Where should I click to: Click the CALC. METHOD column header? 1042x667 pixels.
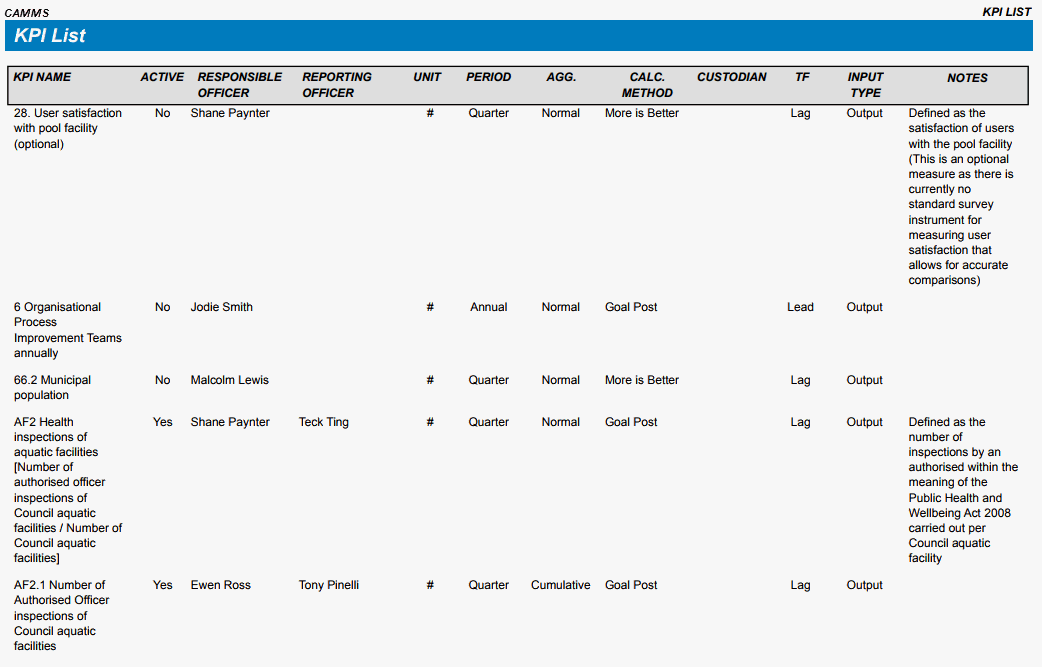(x=647, y=85)
